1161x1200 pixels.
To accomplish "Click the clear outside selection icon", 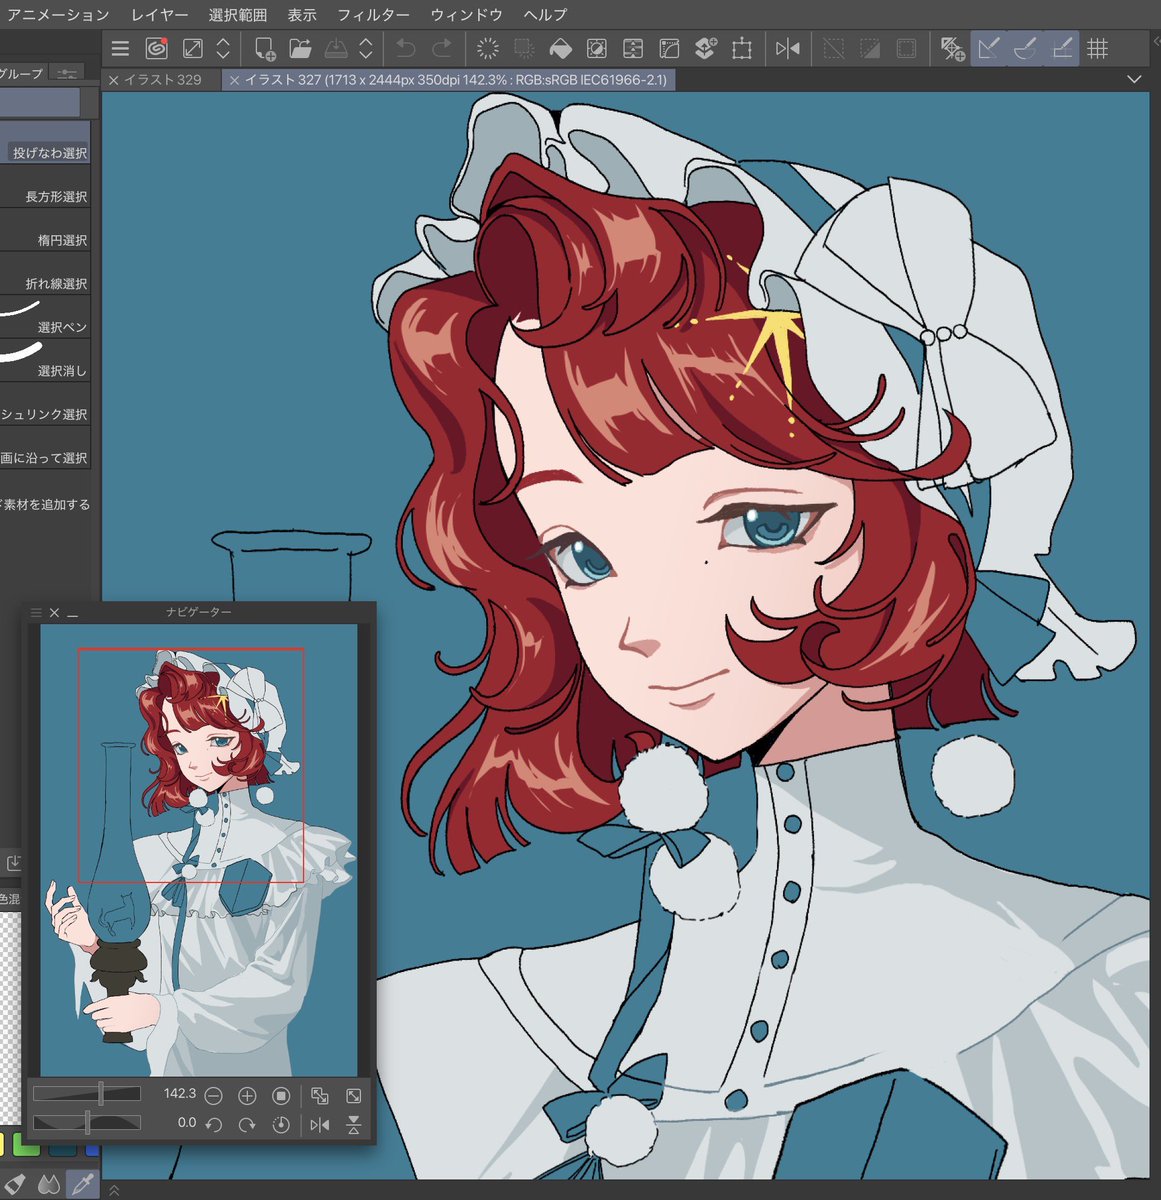I will [x=524, y=48].
